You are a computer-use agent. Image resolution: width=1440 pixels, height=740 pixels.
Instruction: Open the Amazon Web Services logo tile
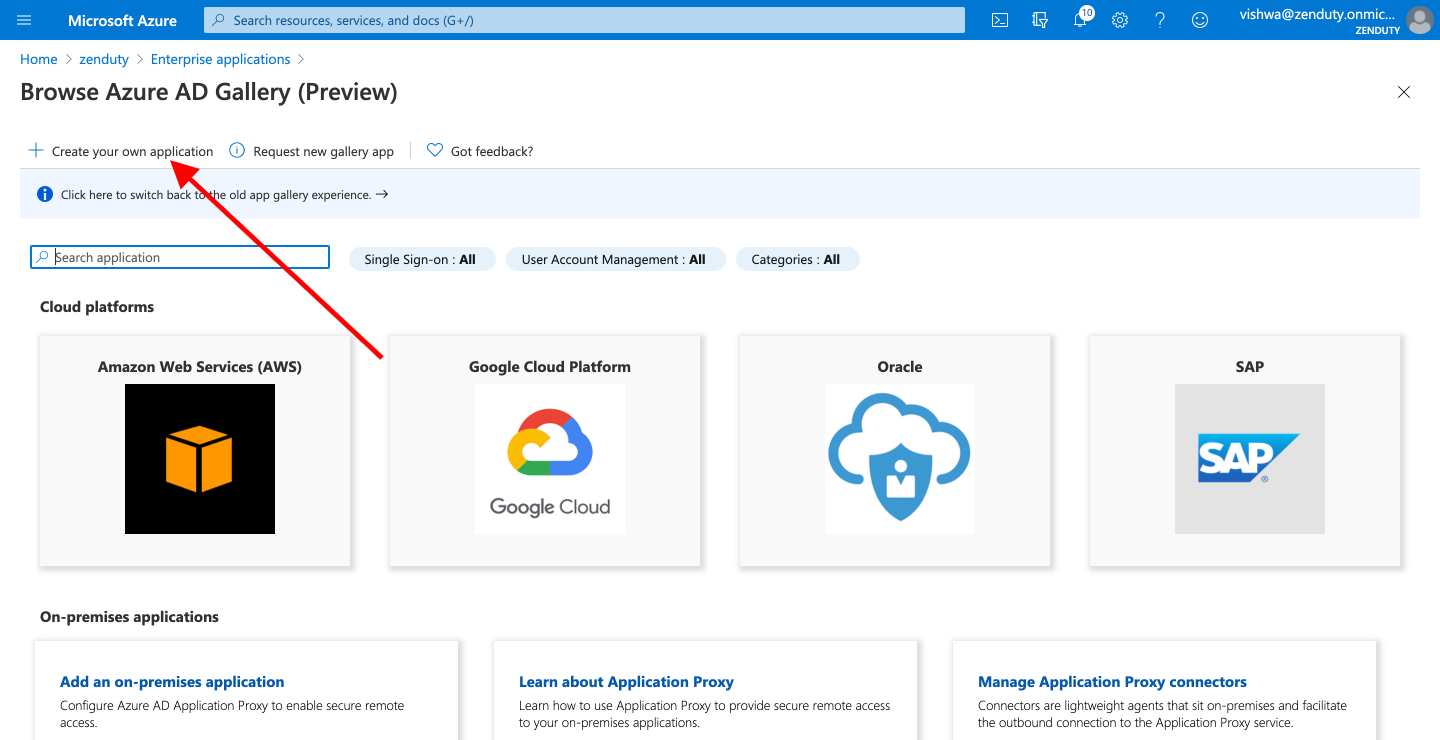tap(200, 459)
